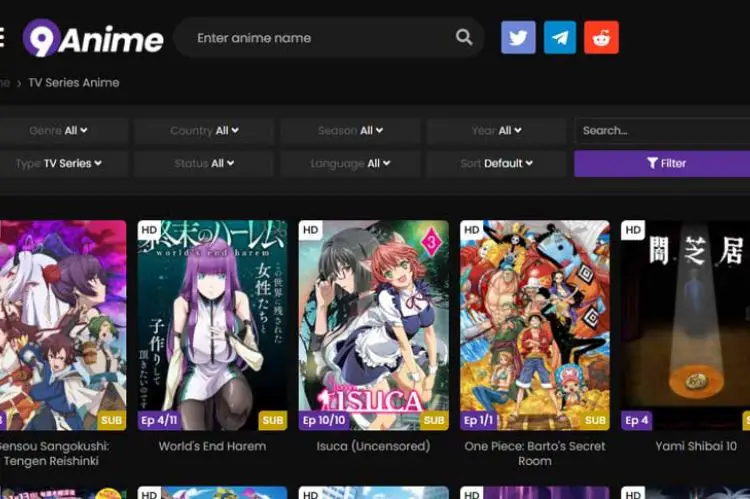Click SUB badge on One Piece poster

[595, 420]
